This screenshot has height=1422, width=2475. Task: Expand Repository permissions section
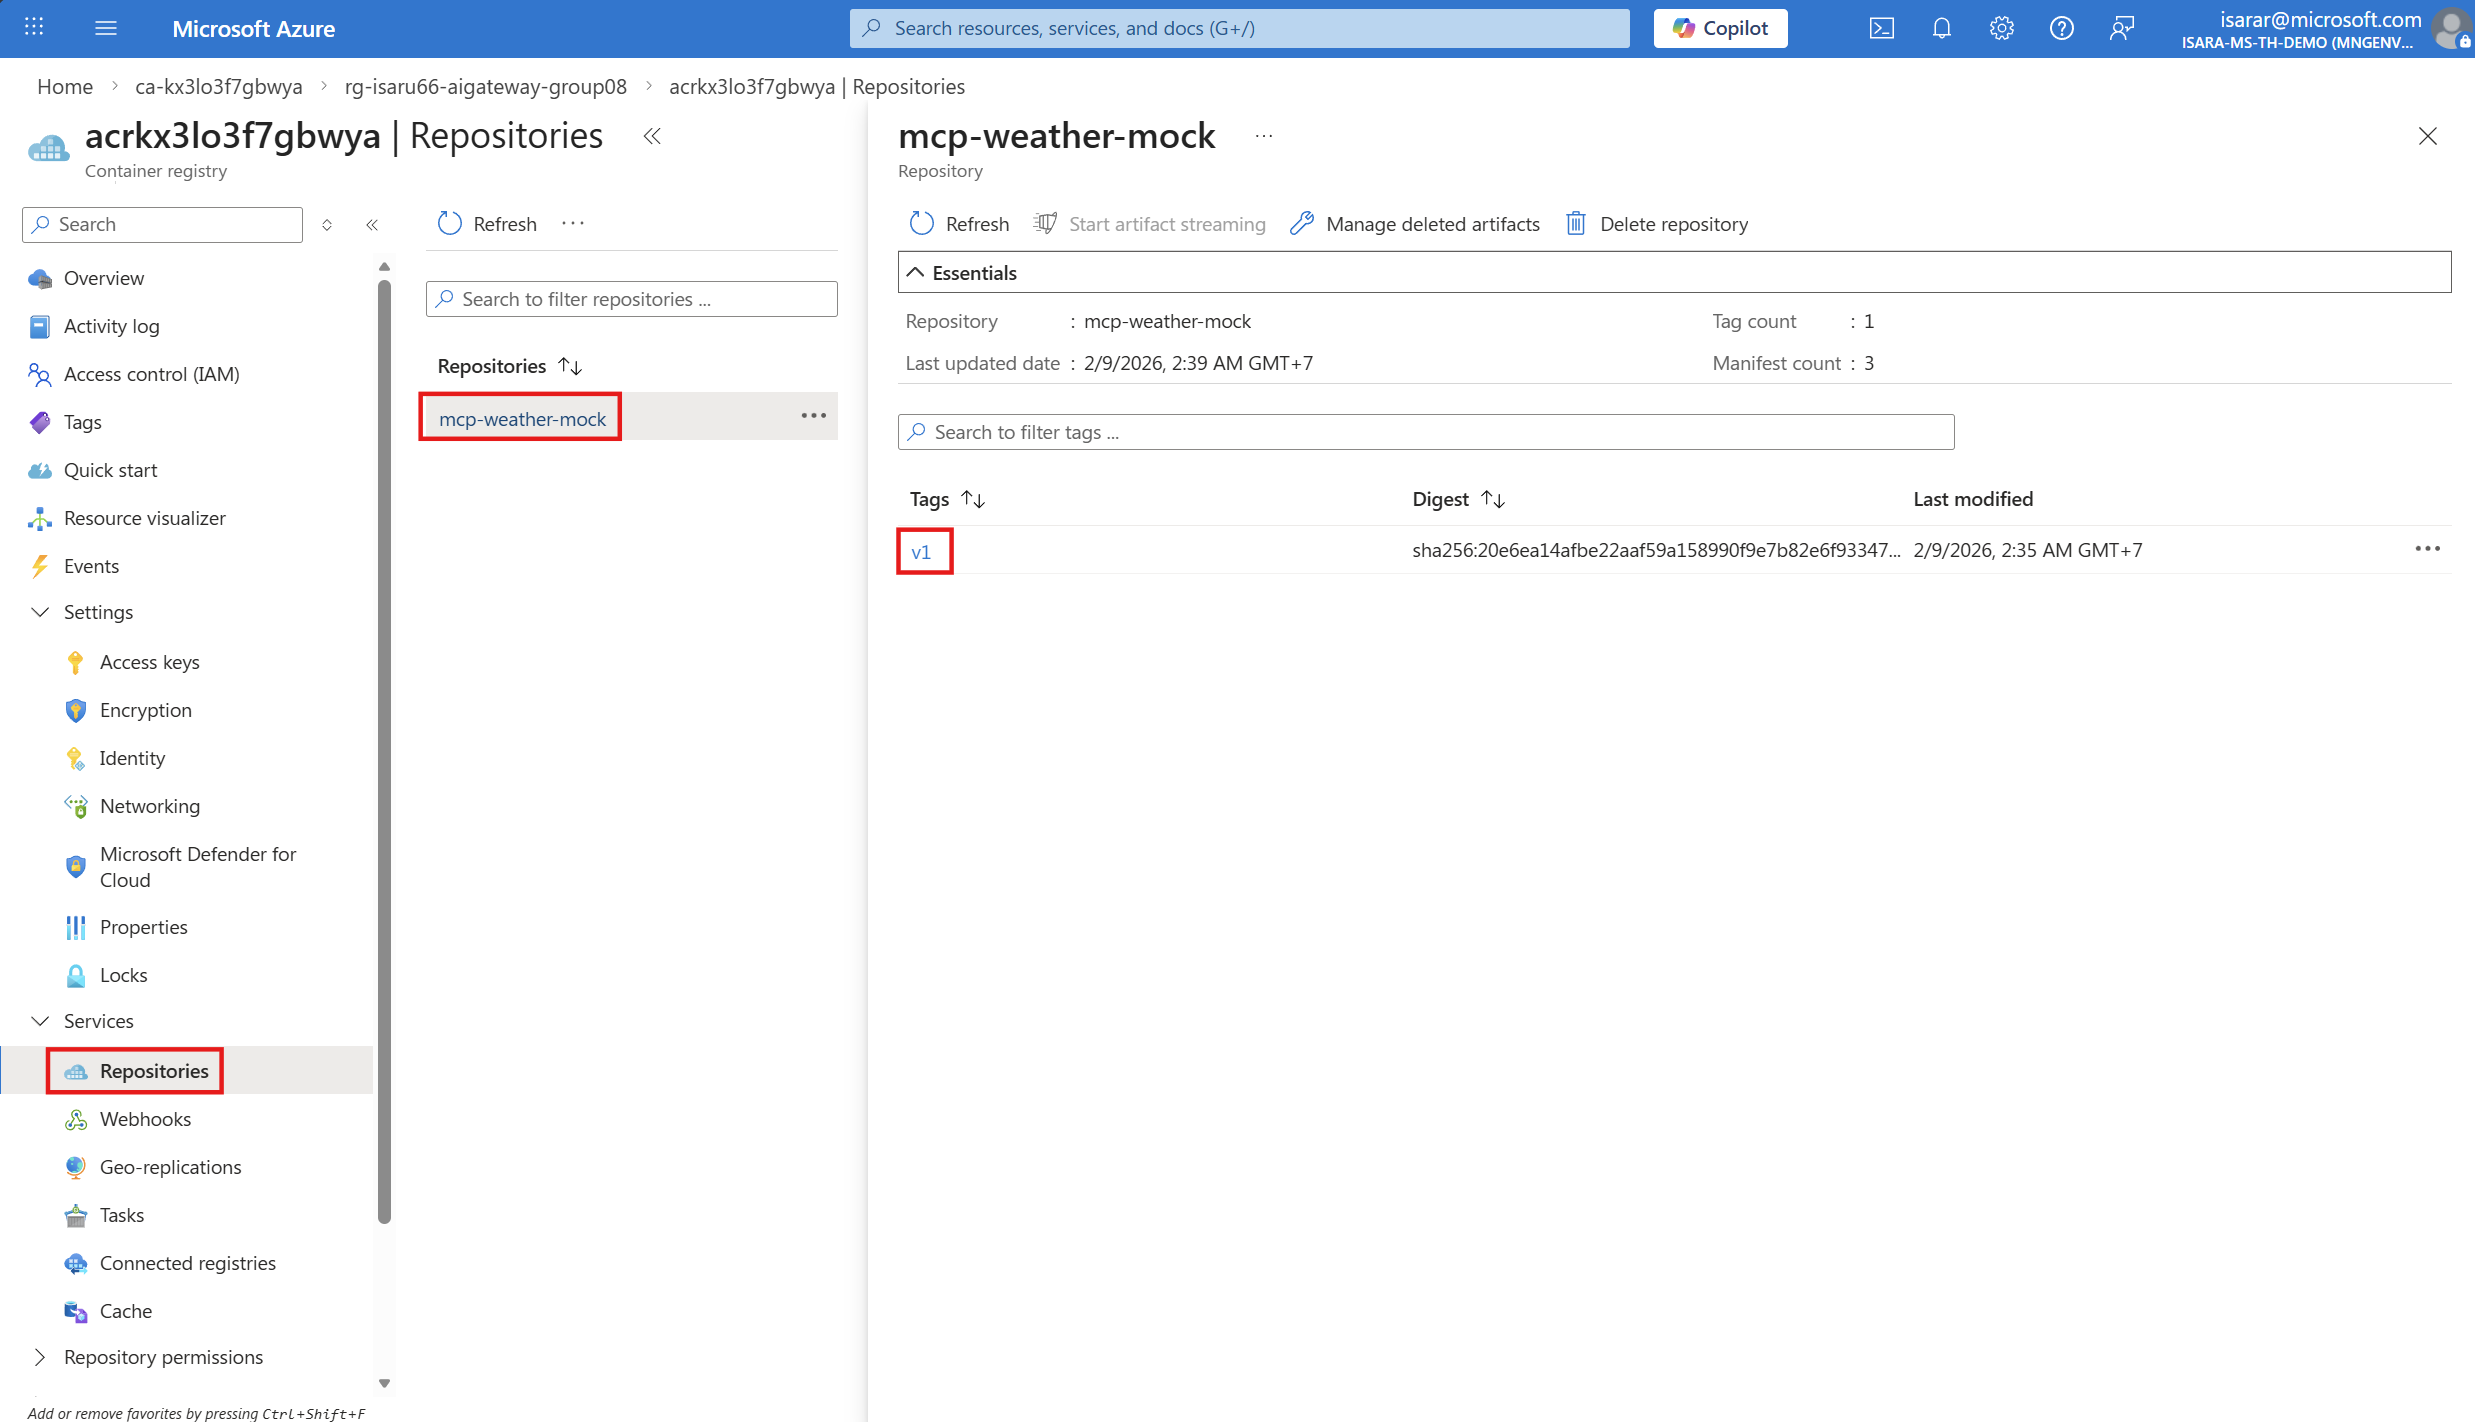pos(163,1357)
